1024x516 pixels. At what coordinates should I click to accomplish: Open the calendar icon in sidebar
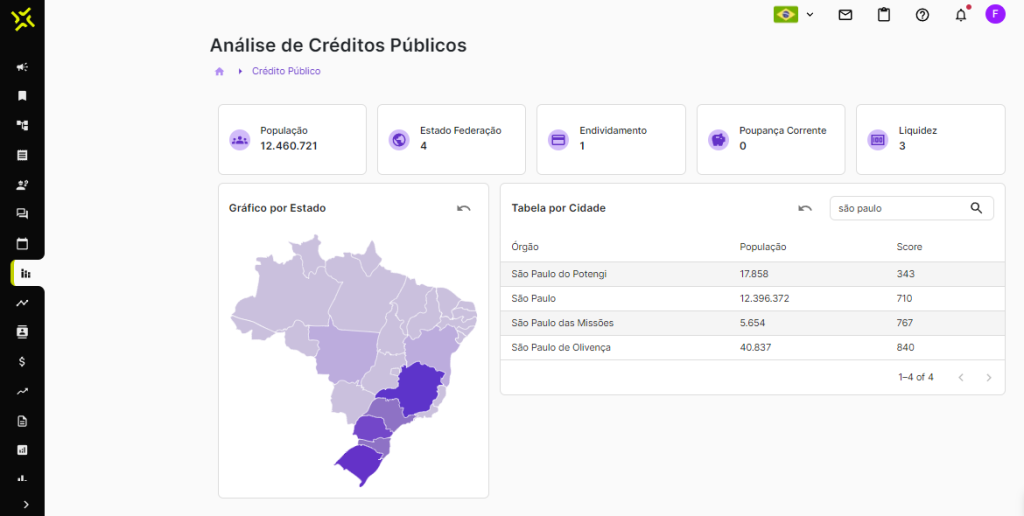22,243
